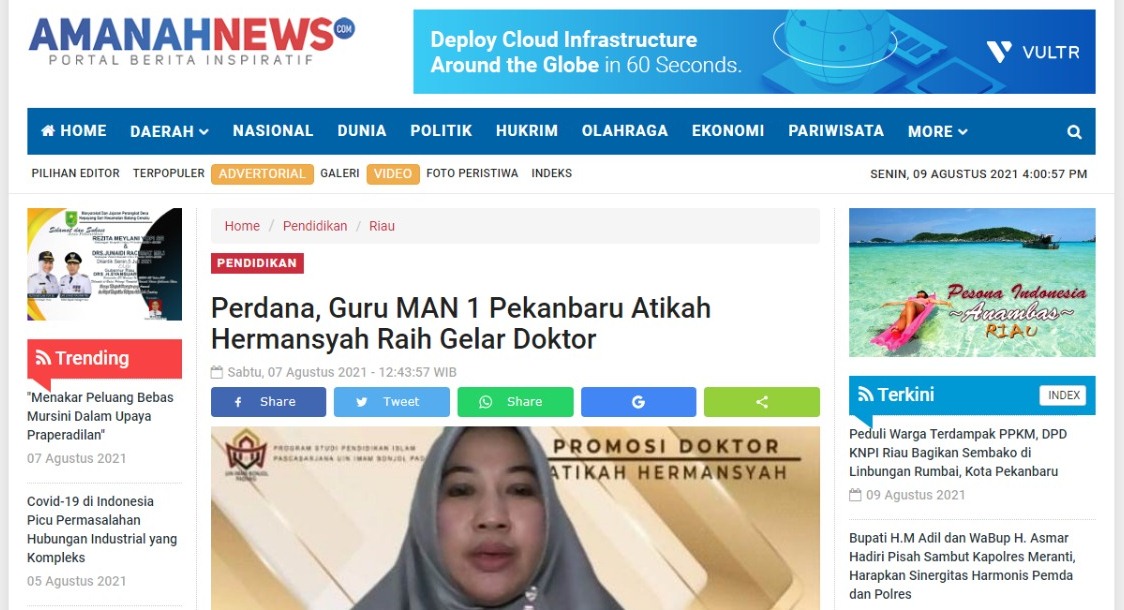Expand the DAERAH dropdown menu
Image resolution: width=1124 pixels, height=610 pixels.
point(169,132)
